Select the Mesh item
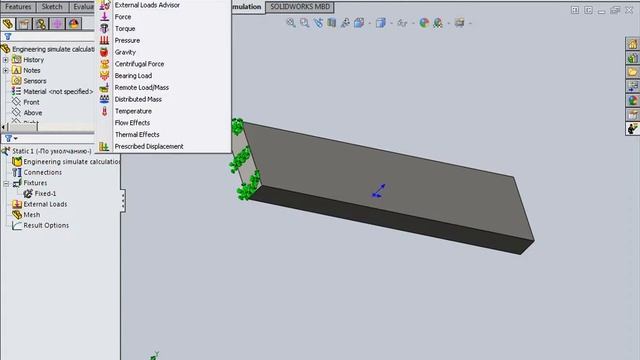Image resolution: width=640 pixels, height=360 pixels. (x=31, y=215)
